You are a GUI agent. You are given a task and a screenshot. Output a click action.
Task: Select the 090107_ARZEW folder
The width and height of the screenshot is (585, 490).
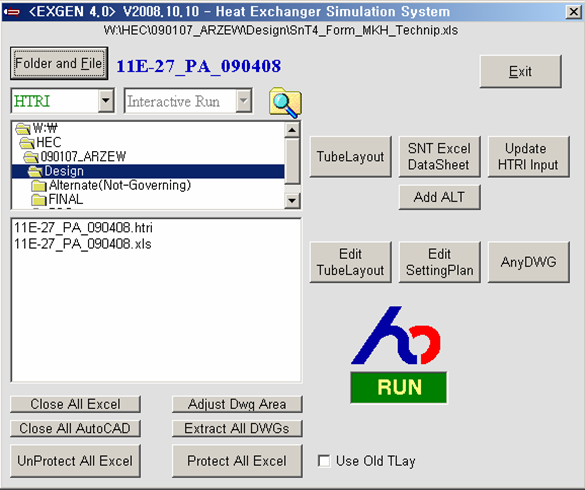(x=83, y=156)
